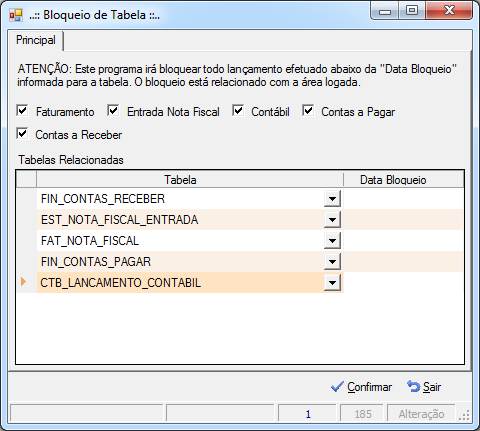
Task: Select the Principal tab
Action: [x=36, y=40]
